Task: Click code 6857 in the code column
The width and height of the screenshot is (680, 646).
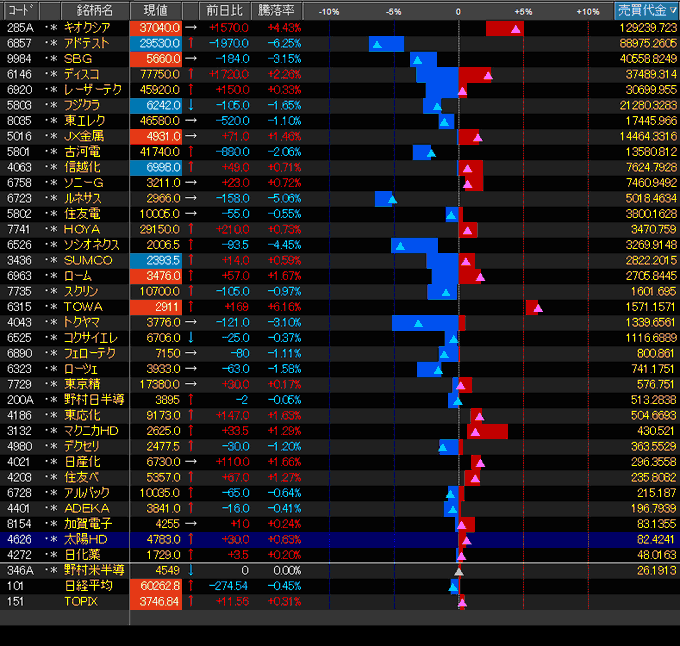Action: pos(19,43)
